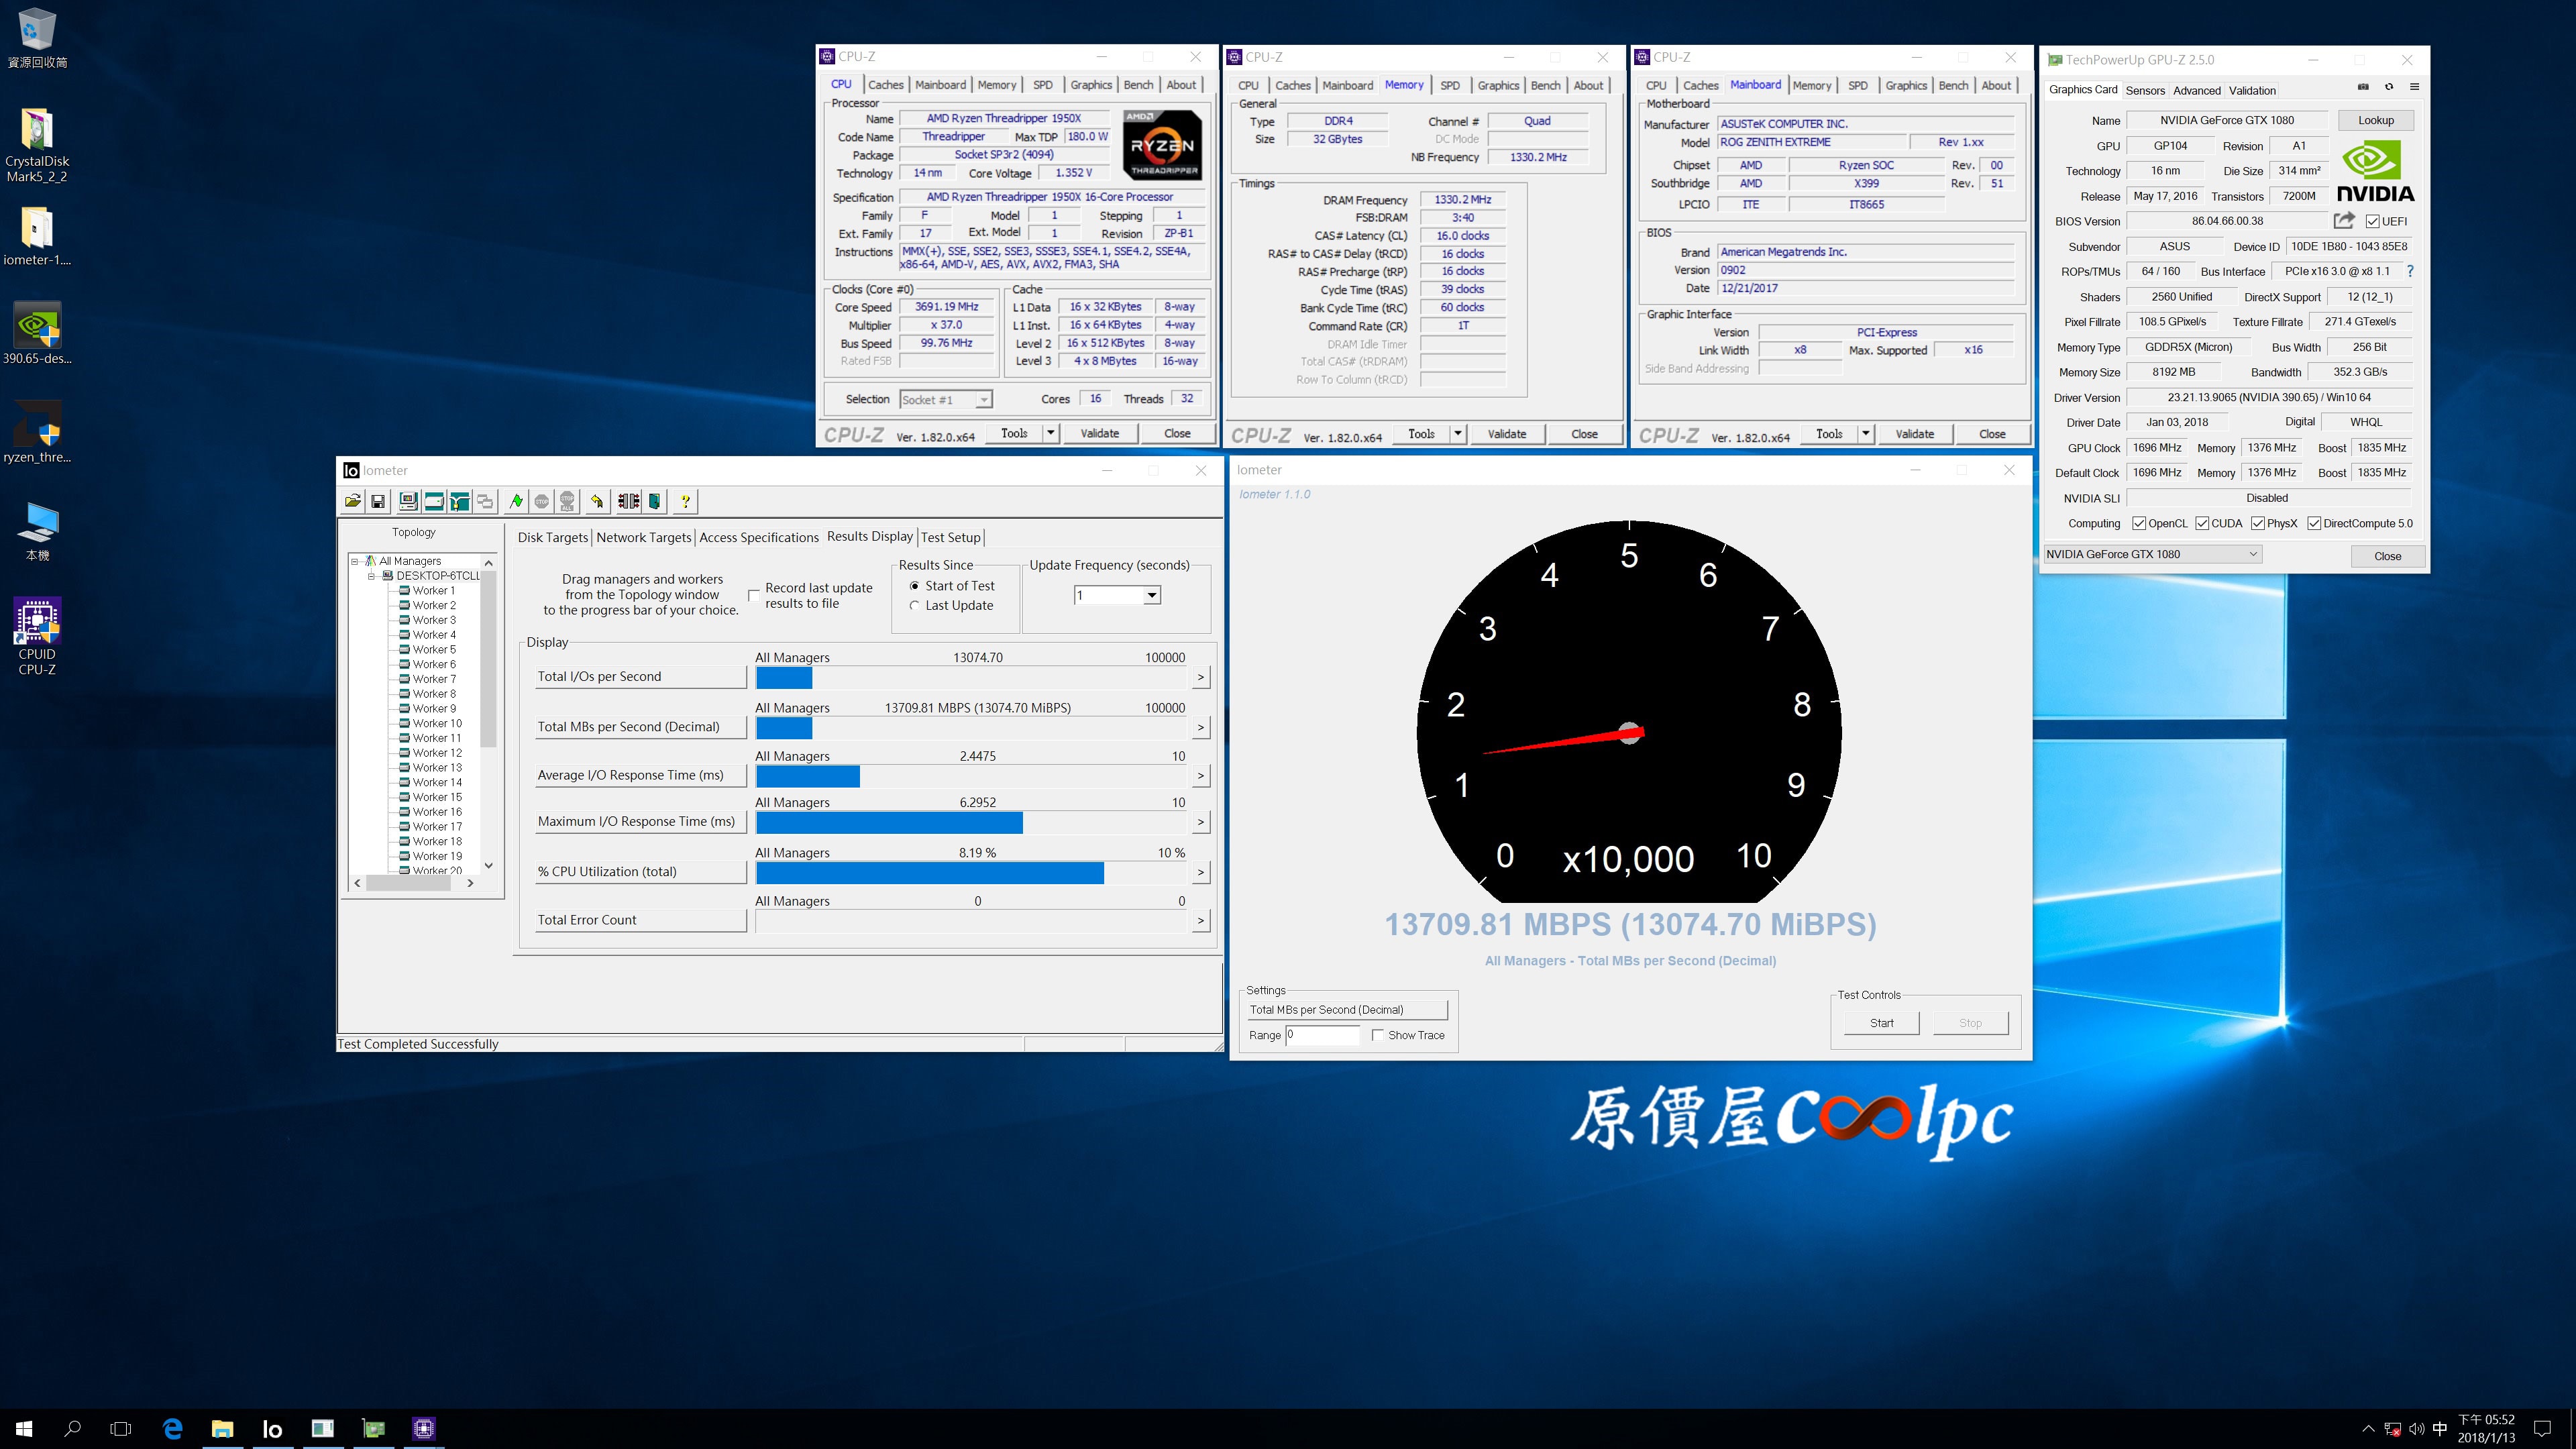Click GPU-Z screenshot camera icon
The height and width of the screenshot is (1449, 2576).
click(2363, 87)
